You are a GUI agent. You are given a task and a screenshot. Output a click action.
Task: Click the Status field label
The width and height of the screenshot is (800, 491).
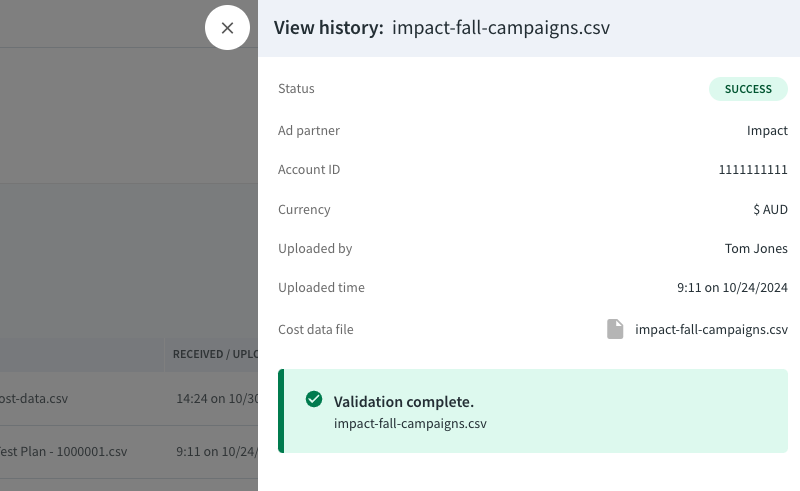pyautogui.click(x=296, y=89)
